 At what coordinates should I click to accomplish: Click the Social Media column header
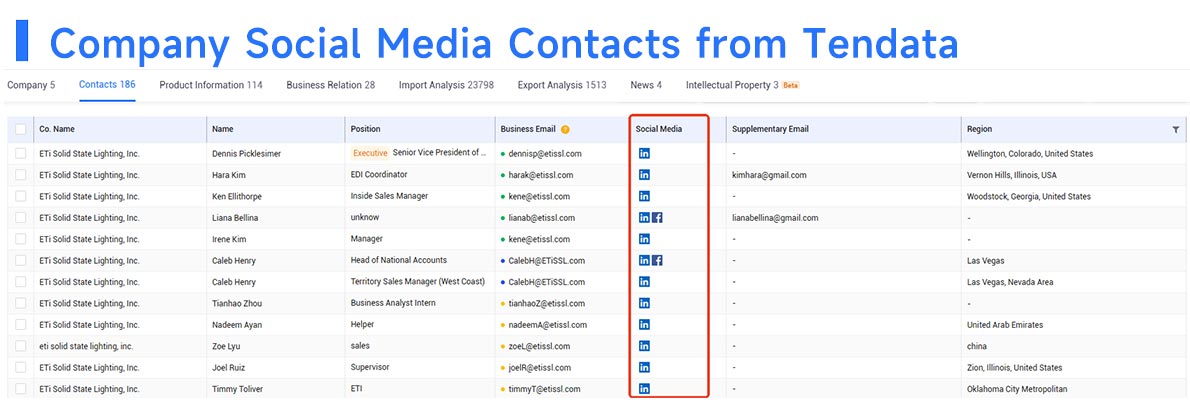coord(658,130)
